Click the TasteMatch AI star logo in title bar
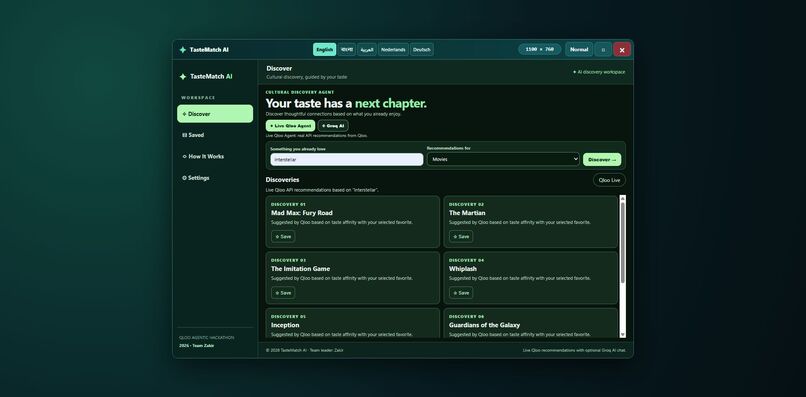 pos(182,50)
